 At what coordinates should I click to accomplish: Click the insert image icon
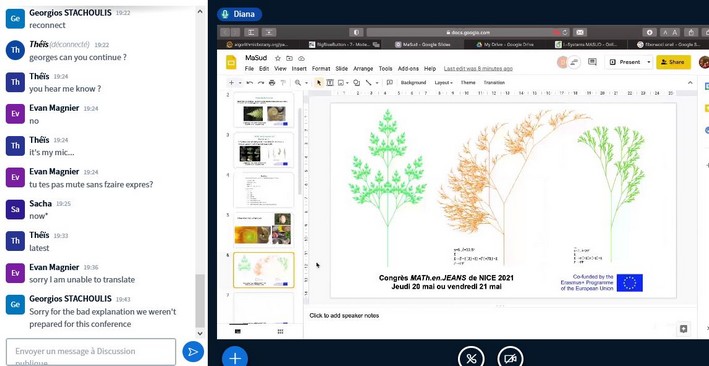coord(341,83)
